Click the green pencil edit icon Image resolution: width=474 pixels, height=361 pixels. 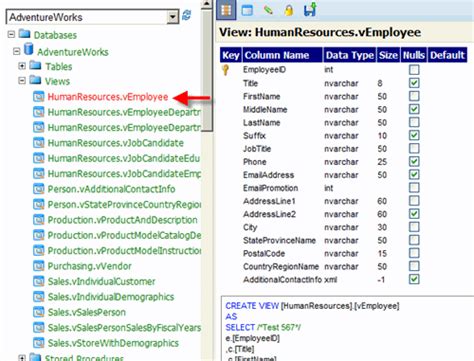click(268, 10)
